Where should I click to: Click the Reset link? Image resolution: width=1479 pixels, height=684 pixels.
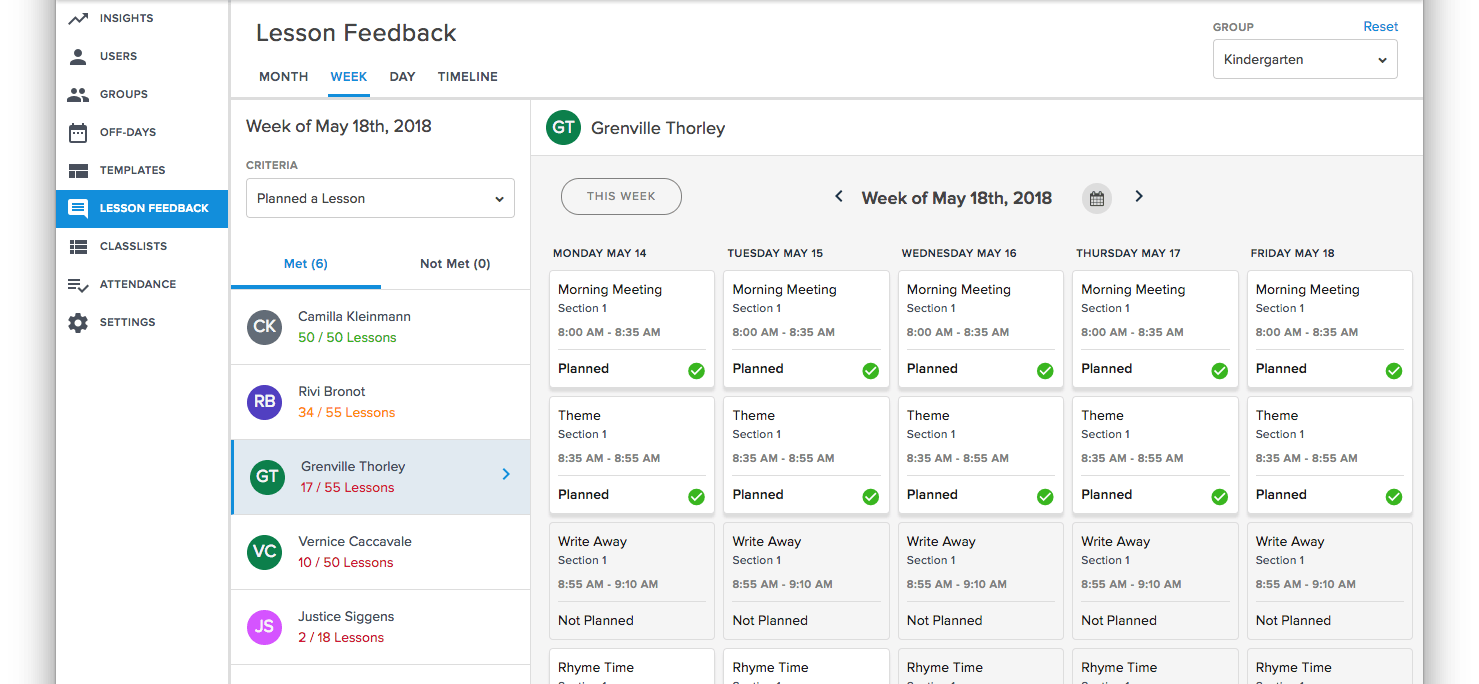(1381, 27)
